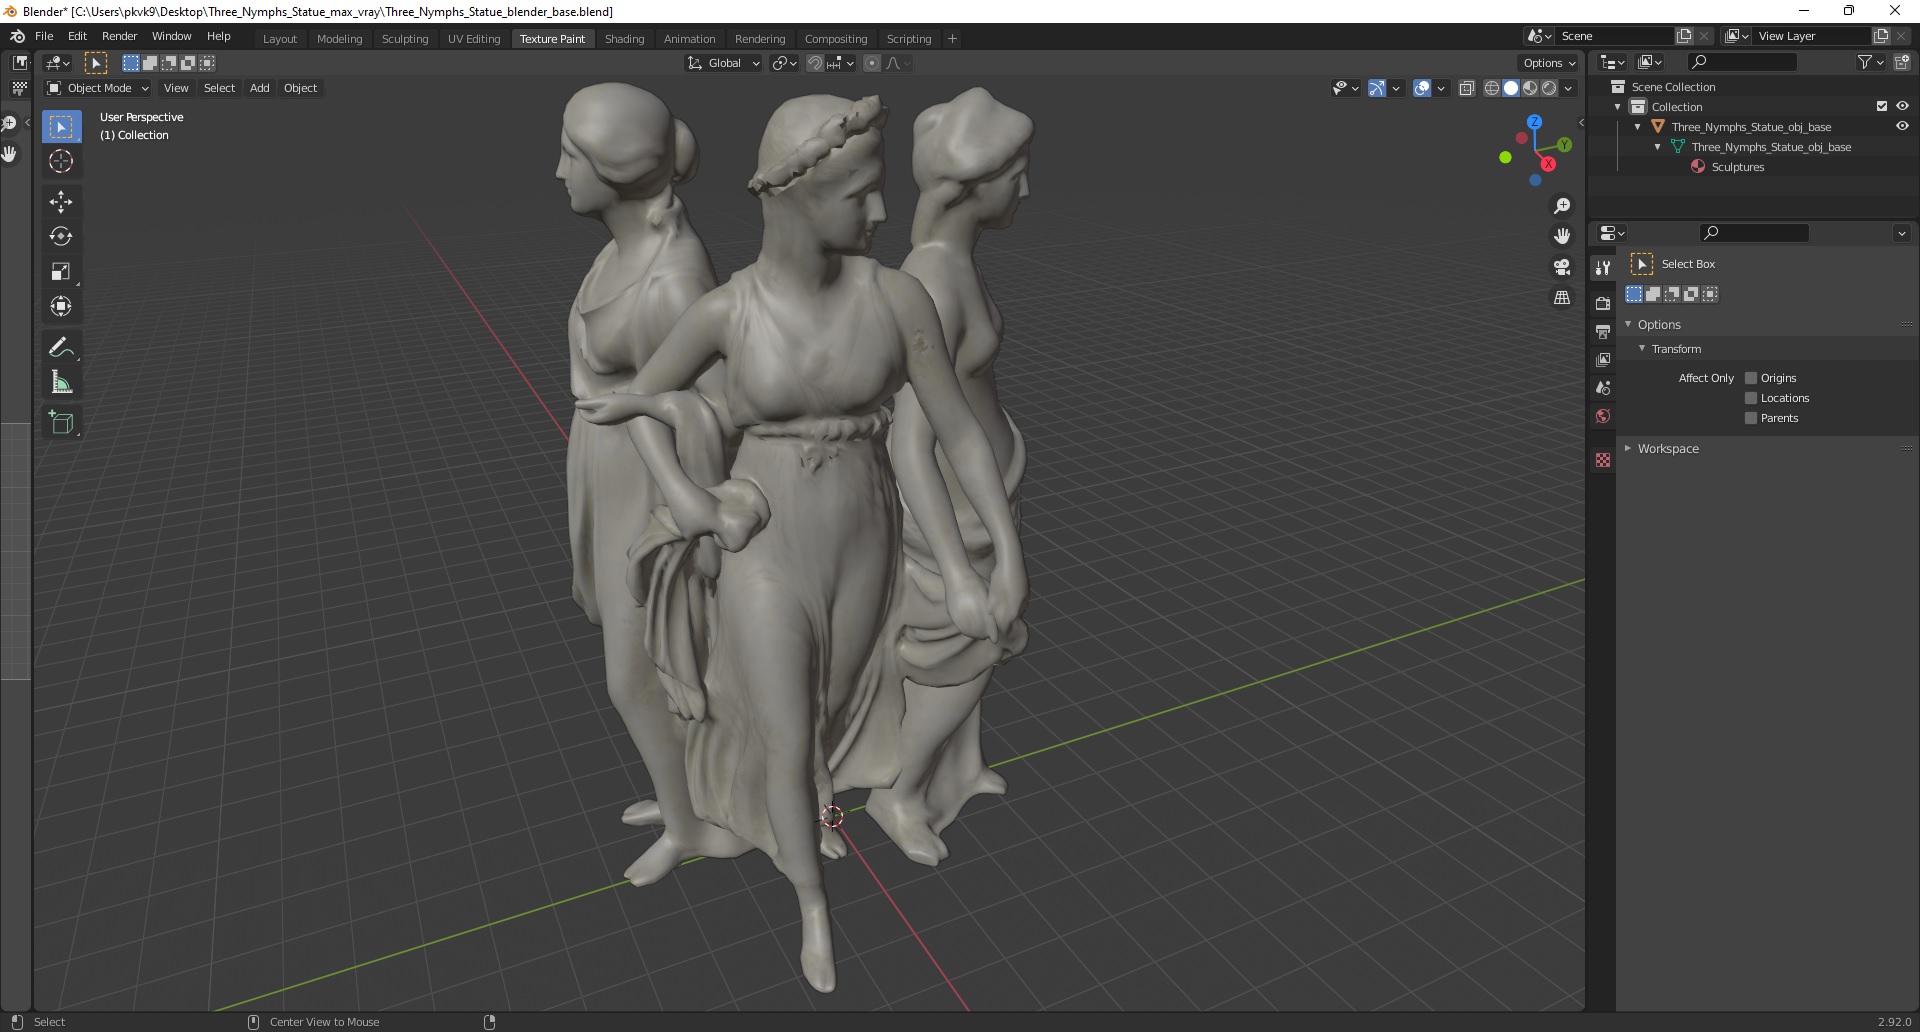Click the outliner search field
Screen dimensions: 1920x1032
tap(1741, 62)
